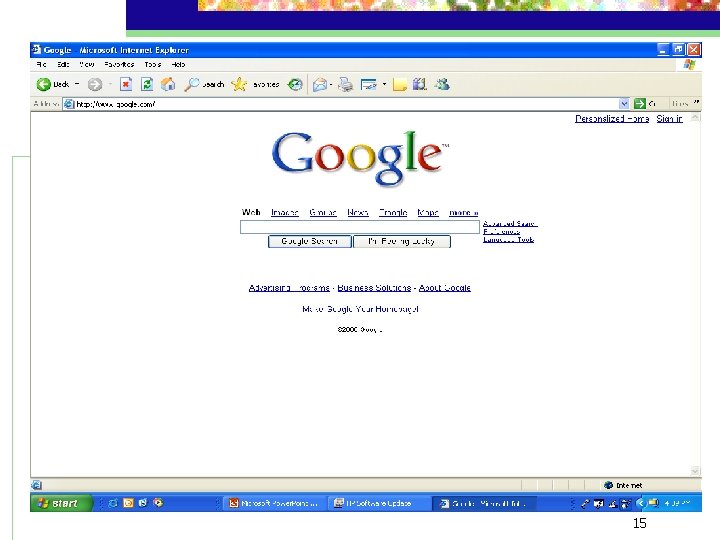Open the Edit menu
Image resolution: width=720 pixels, height=540 pixels.
[63, 64]
